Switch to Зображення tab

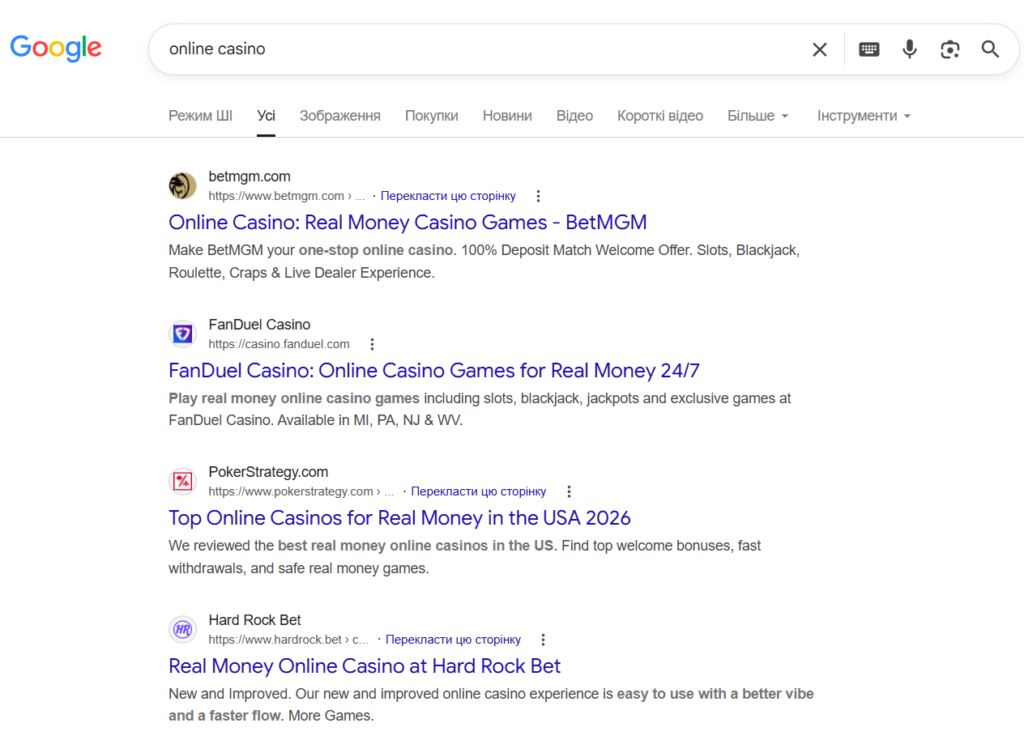(x=340, y=116)
